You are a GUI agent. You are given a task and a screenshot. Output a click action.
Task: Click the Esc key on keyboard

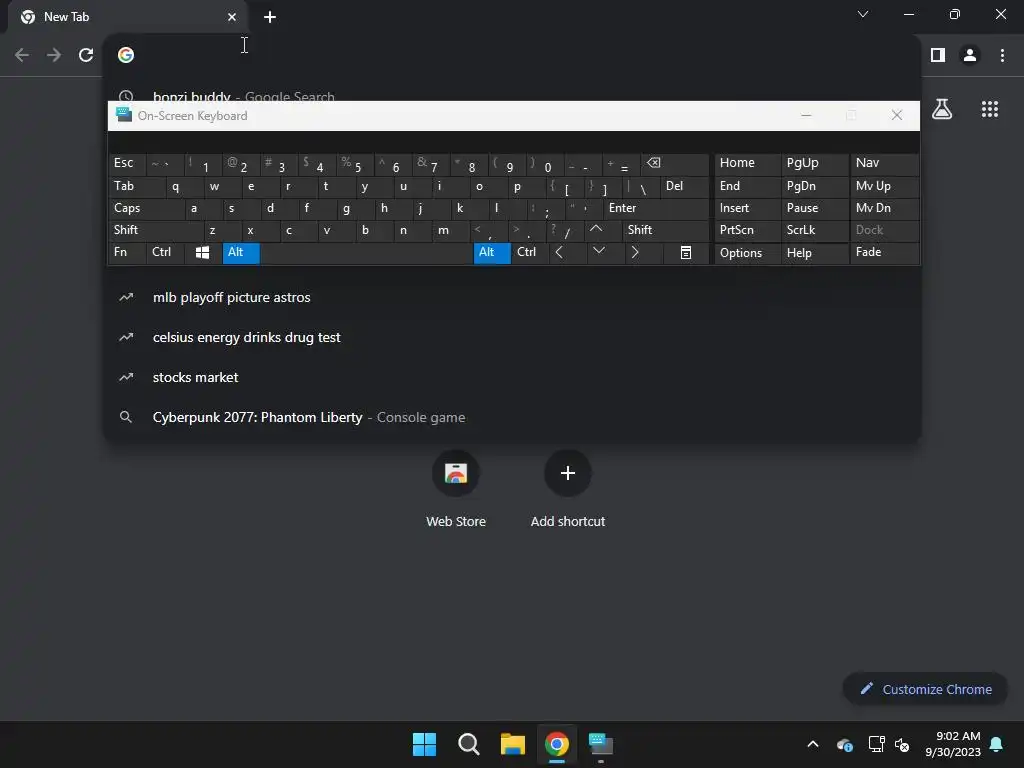127,164
